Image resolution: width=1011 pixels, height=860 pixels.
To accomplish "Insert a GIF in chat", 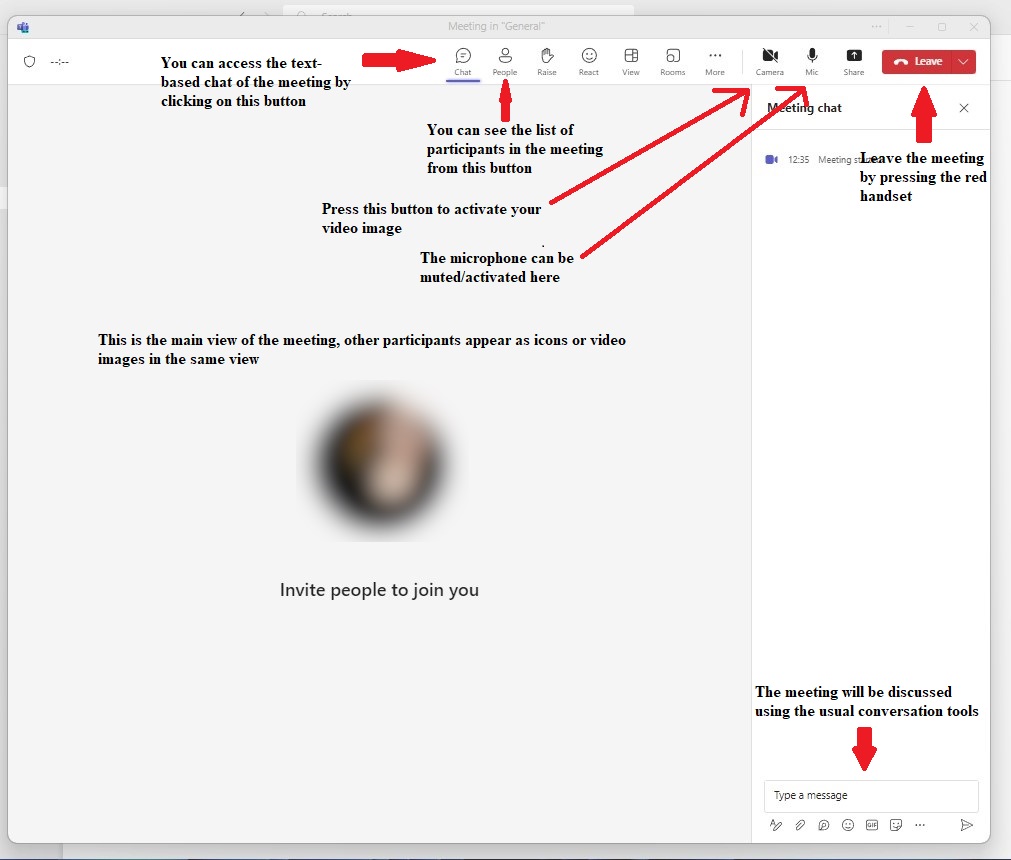I will tap(872, 825).
